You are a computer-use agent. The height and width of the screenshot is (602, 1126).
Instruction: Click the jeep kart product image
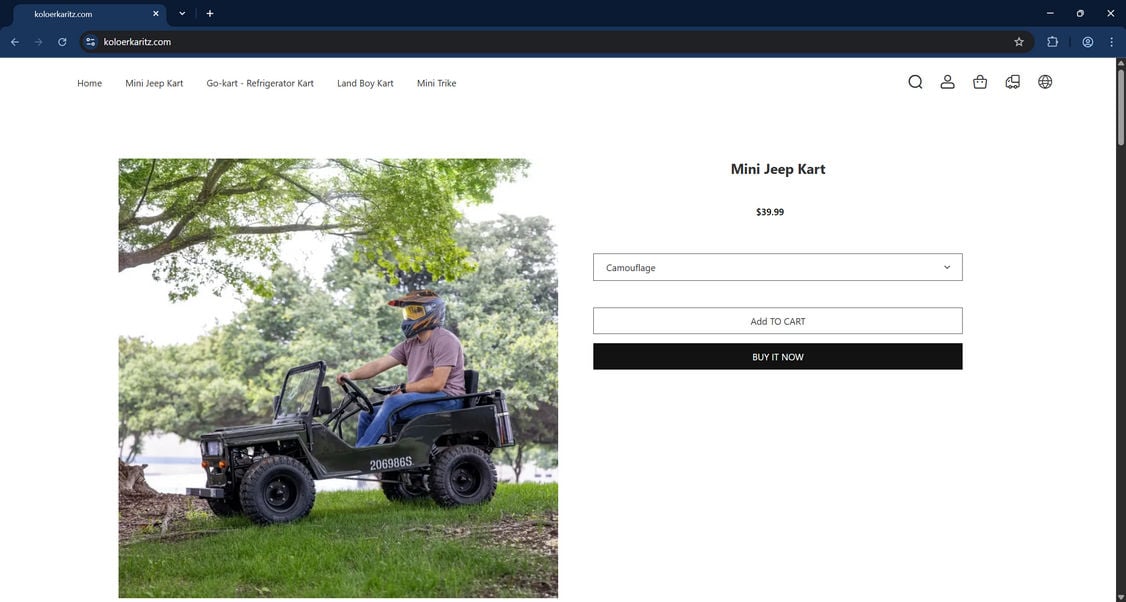(338, 379)
